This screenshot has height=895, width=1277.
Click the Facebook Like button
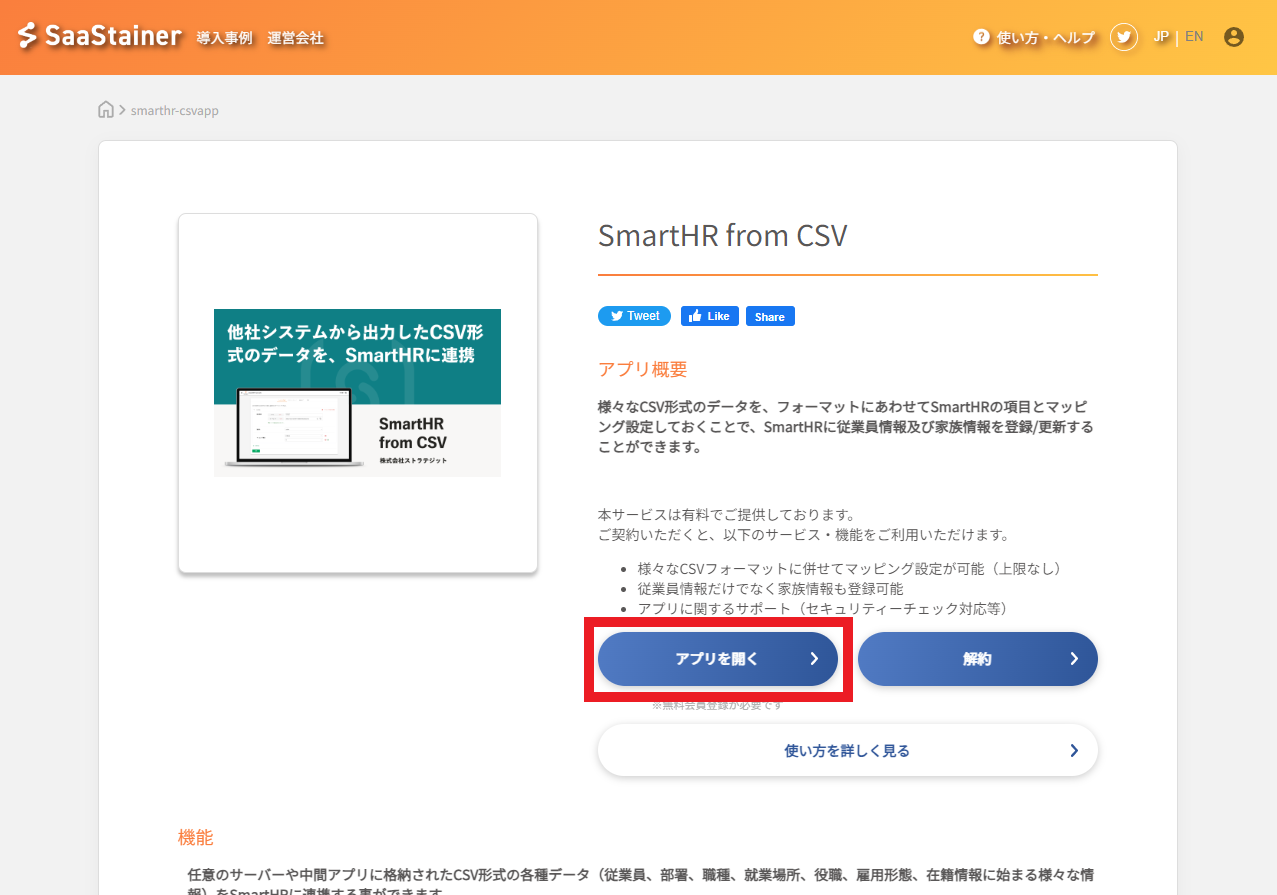tap(710, 316)
